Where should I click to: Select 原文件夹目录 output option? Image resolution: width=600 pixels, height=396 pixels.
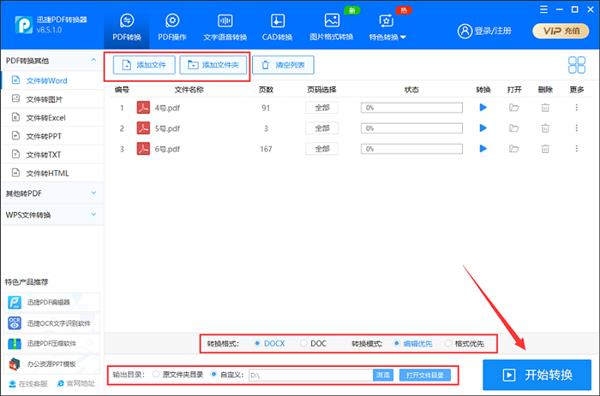(x=178, y=374)
